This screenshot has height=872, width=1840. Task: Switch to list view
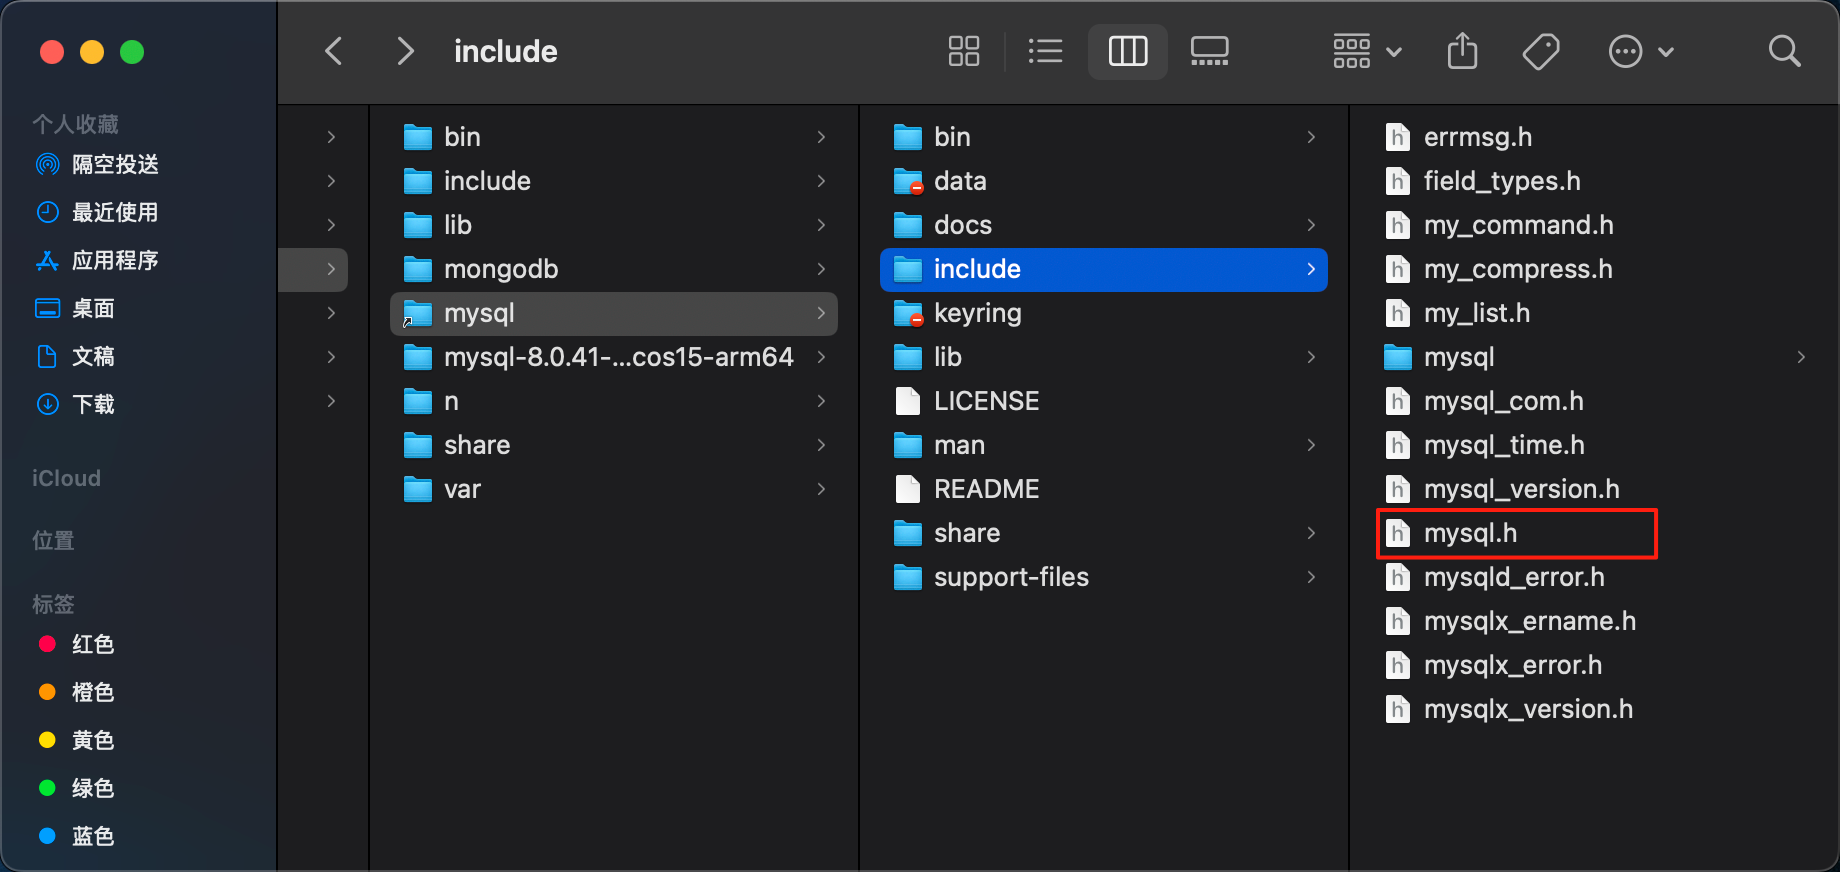(1045, 51)
